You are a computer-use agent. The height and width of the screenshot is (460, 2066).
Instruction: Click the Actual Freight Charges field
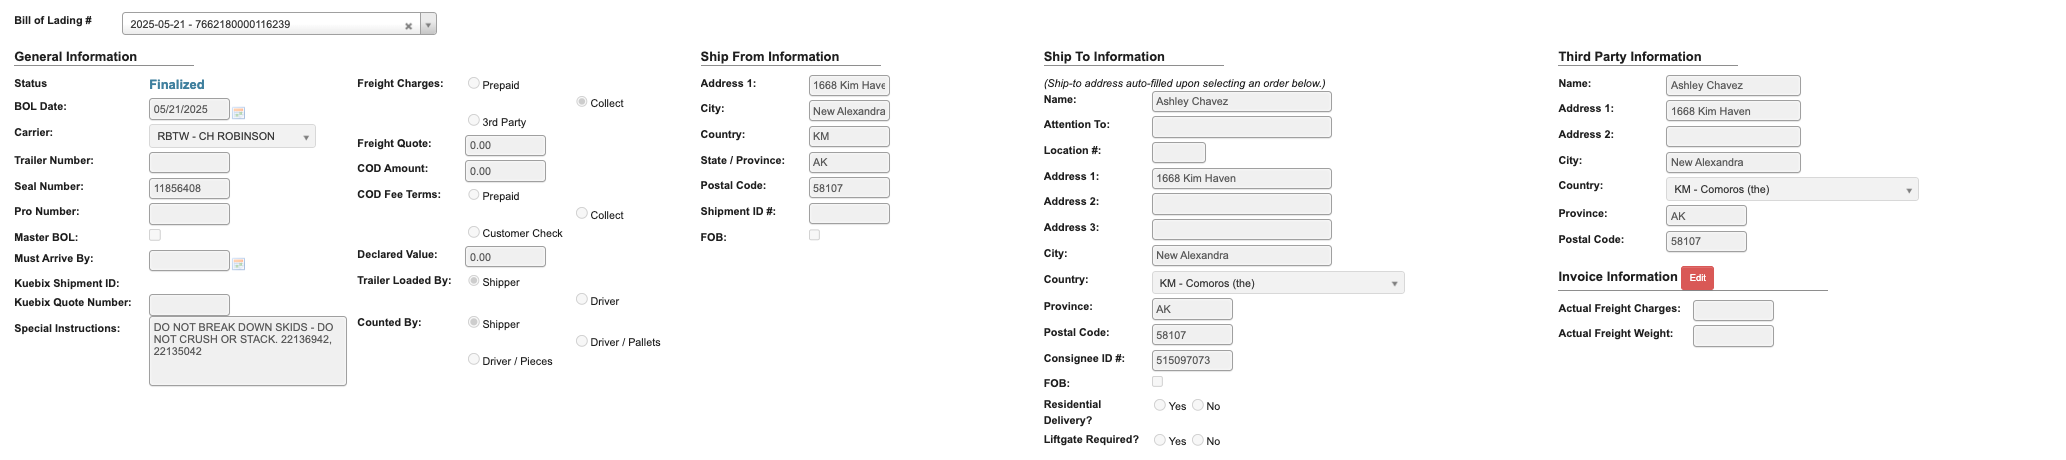click(1733, 310)
